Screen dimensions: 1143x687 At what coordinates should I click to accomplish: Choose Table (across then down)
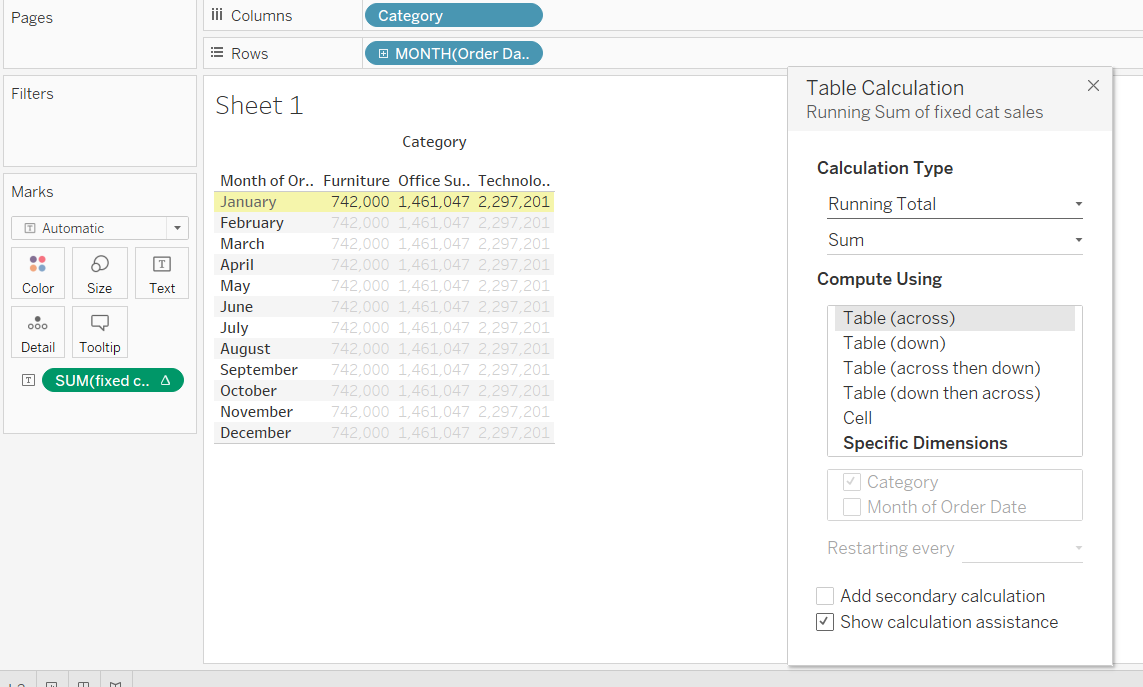941,368
